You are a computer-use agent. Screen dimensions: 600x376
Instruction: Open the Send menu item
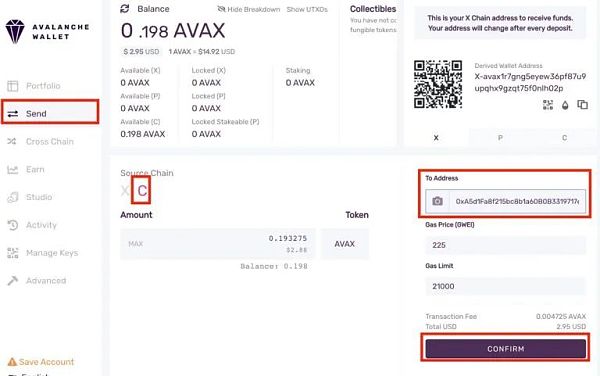50,114
